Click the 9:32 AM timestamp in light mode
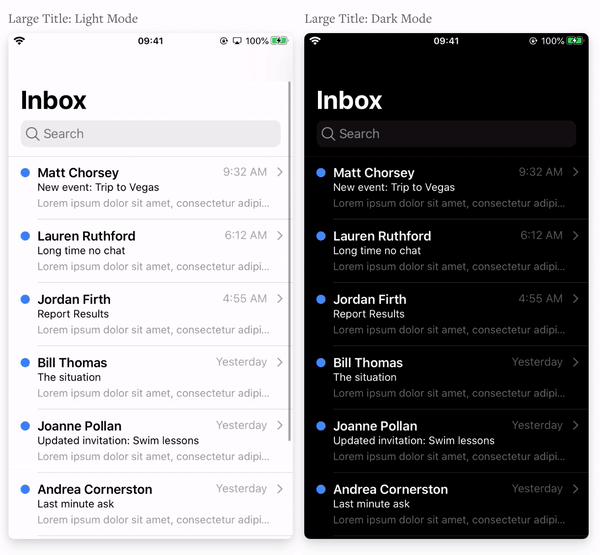The image size is (600, 555). pos(245,172)
